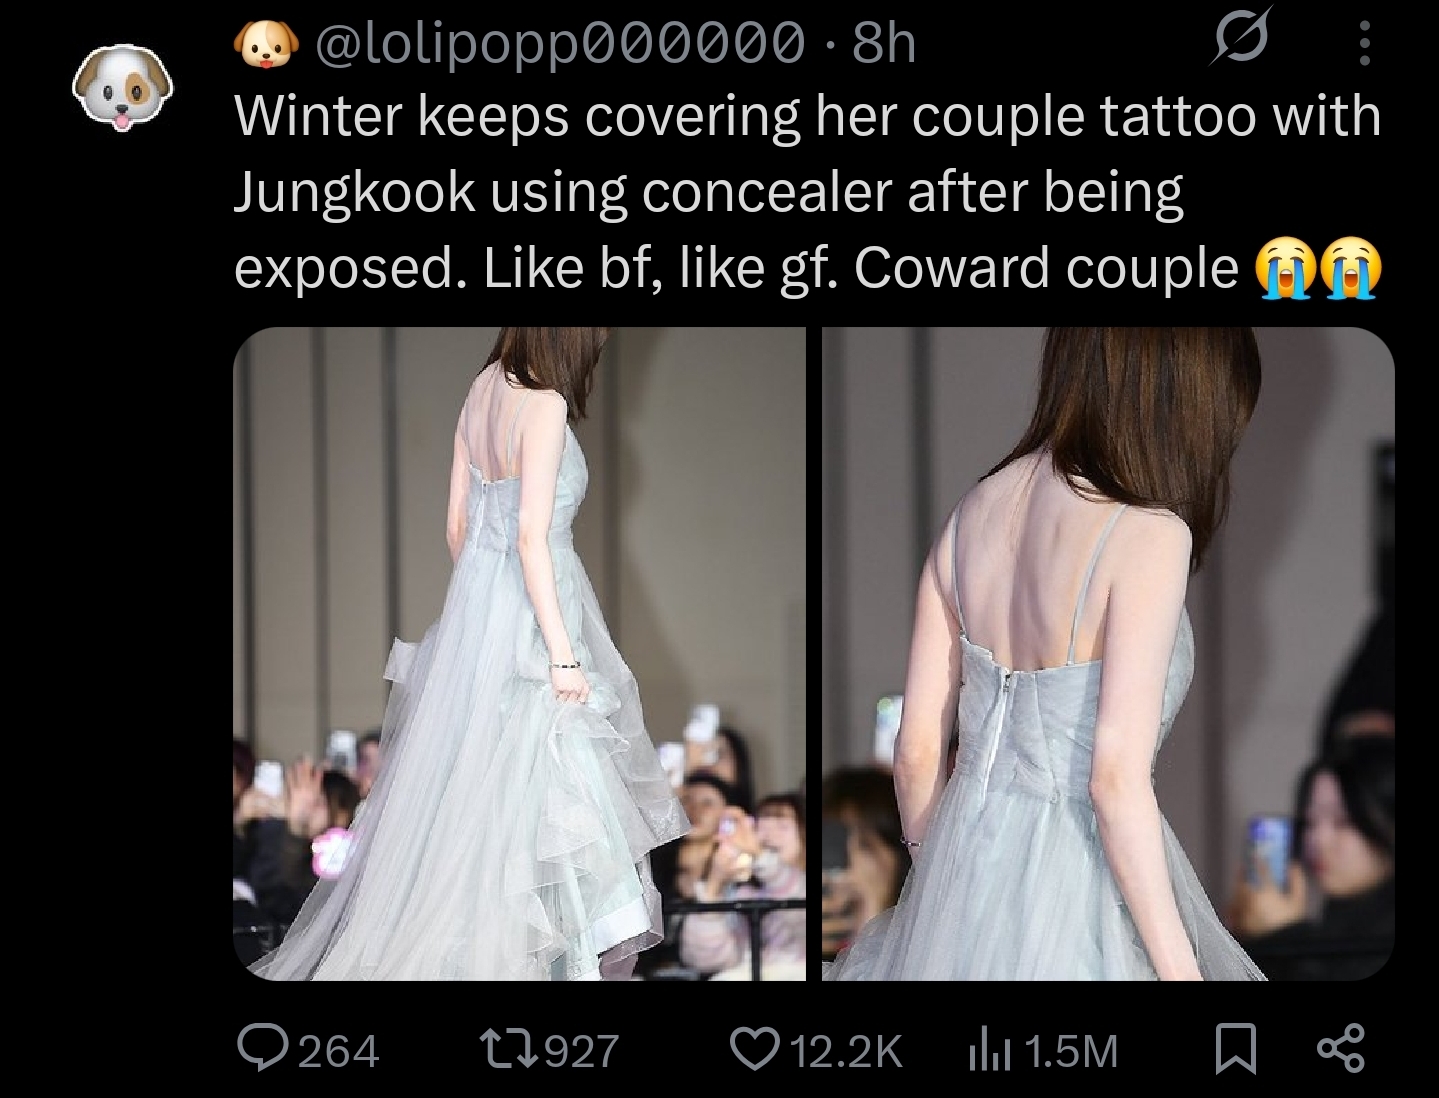1439x1098 pixels.
Task: Click the 1.5M views count
Action: click(x=1071, y=1051)
